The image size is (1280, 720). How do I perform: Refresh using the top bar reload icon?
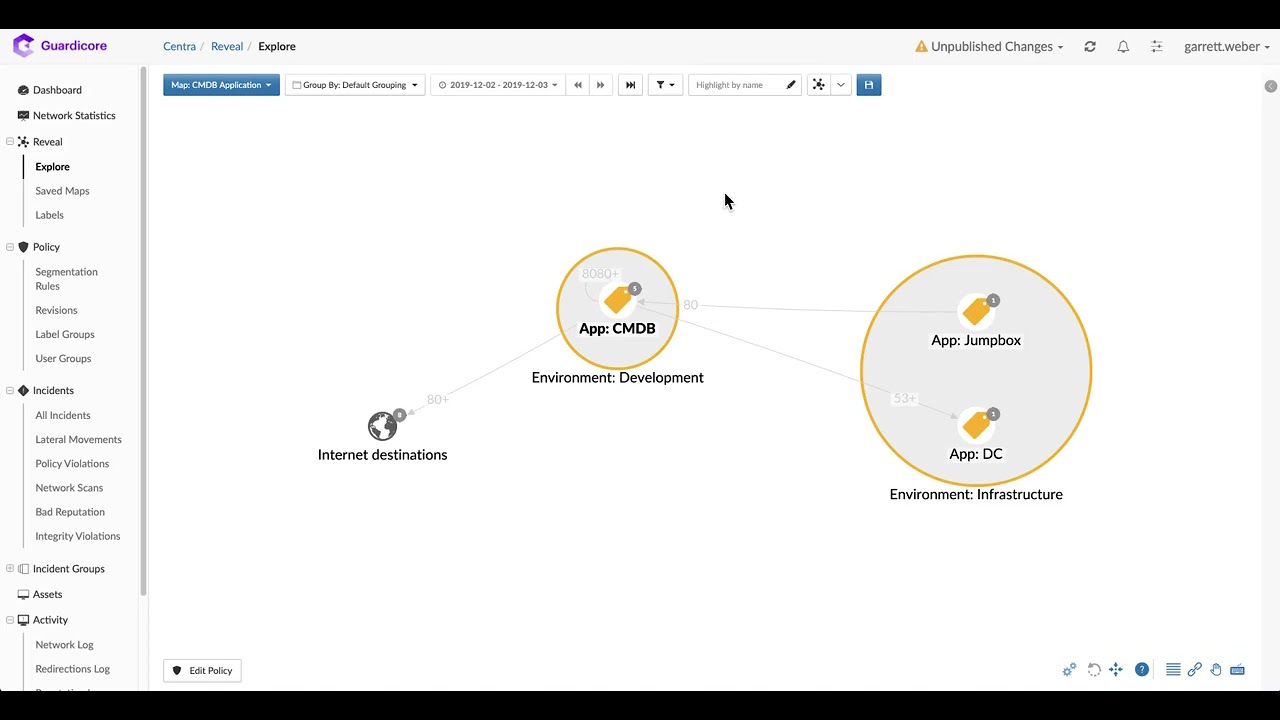tap(1090, 47)
